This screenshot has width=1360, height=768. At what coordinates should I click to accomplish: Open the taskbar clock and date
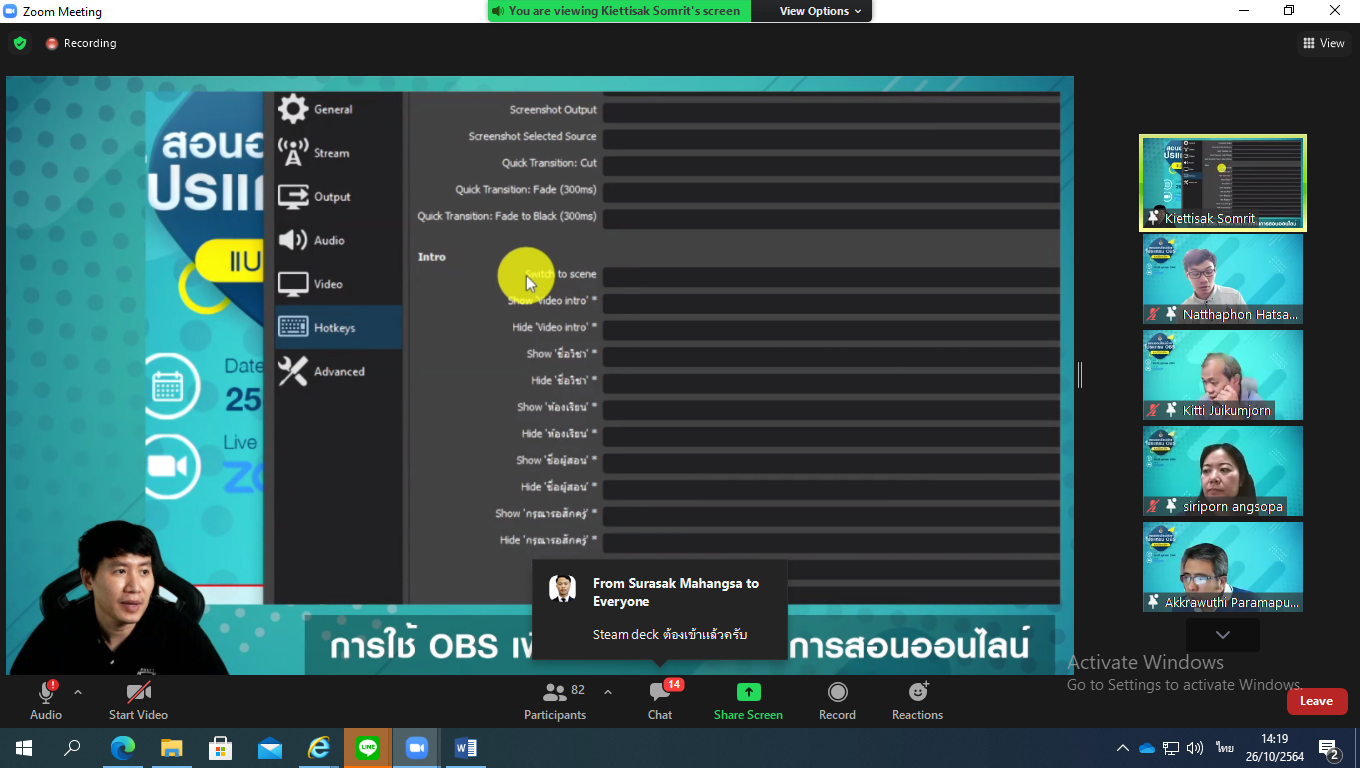pos(1274,748)
